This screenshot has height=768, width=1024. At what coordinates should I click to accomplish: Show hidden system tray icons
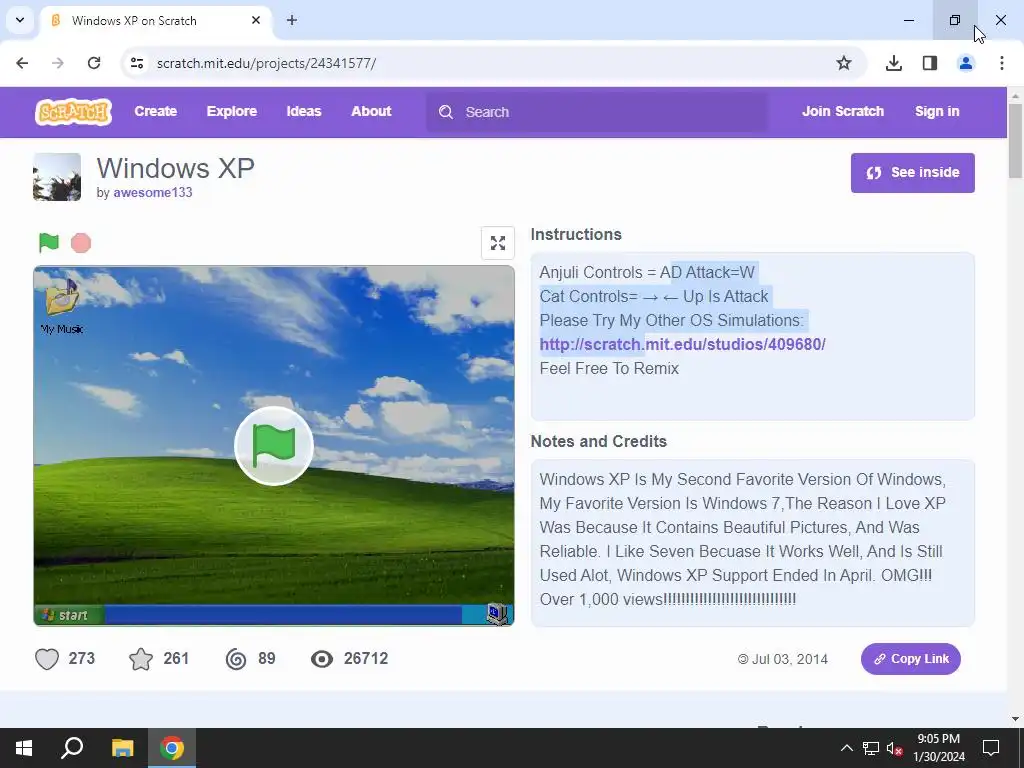(x=846, y=748)
